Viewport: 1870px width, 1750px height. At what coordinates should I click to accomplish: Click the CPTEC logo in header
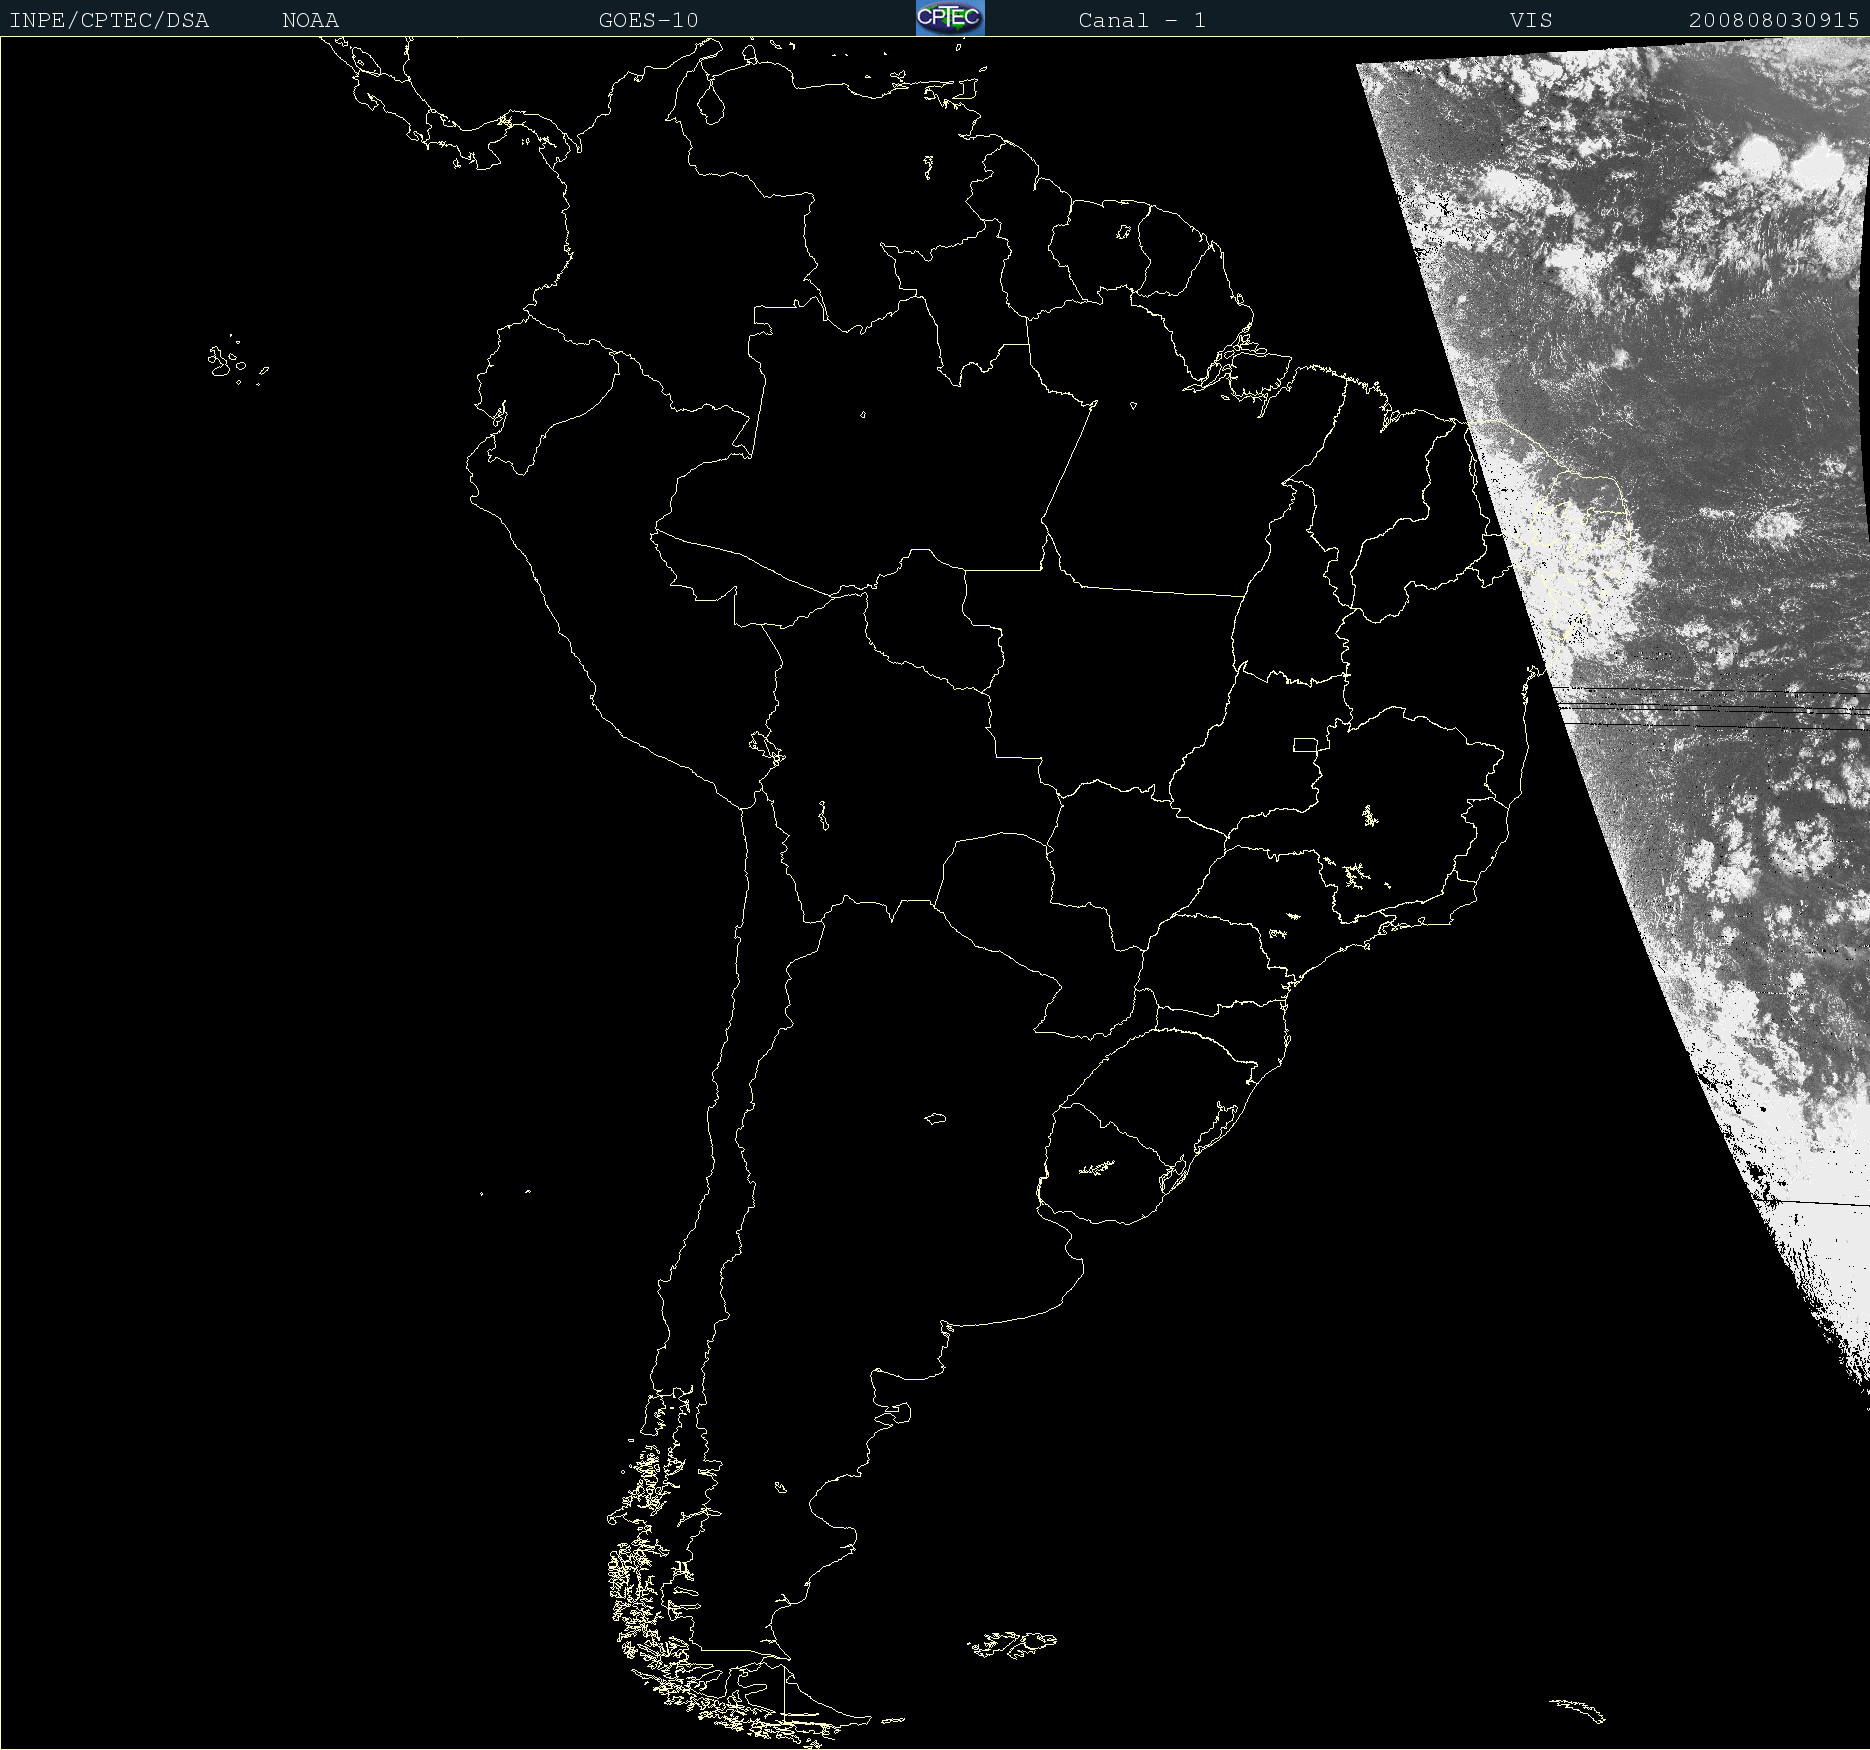click(x=950, y=18)
